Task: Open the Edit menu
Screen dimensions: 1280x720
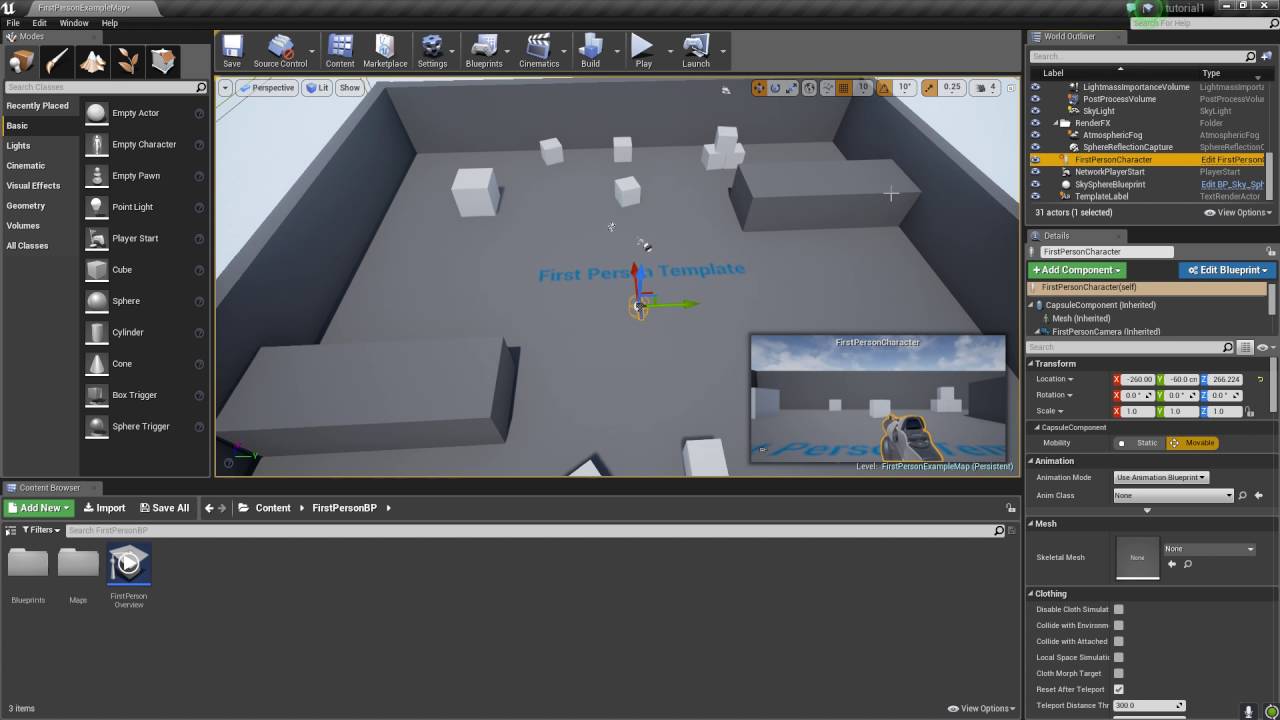Action: [x=39, y=22]
